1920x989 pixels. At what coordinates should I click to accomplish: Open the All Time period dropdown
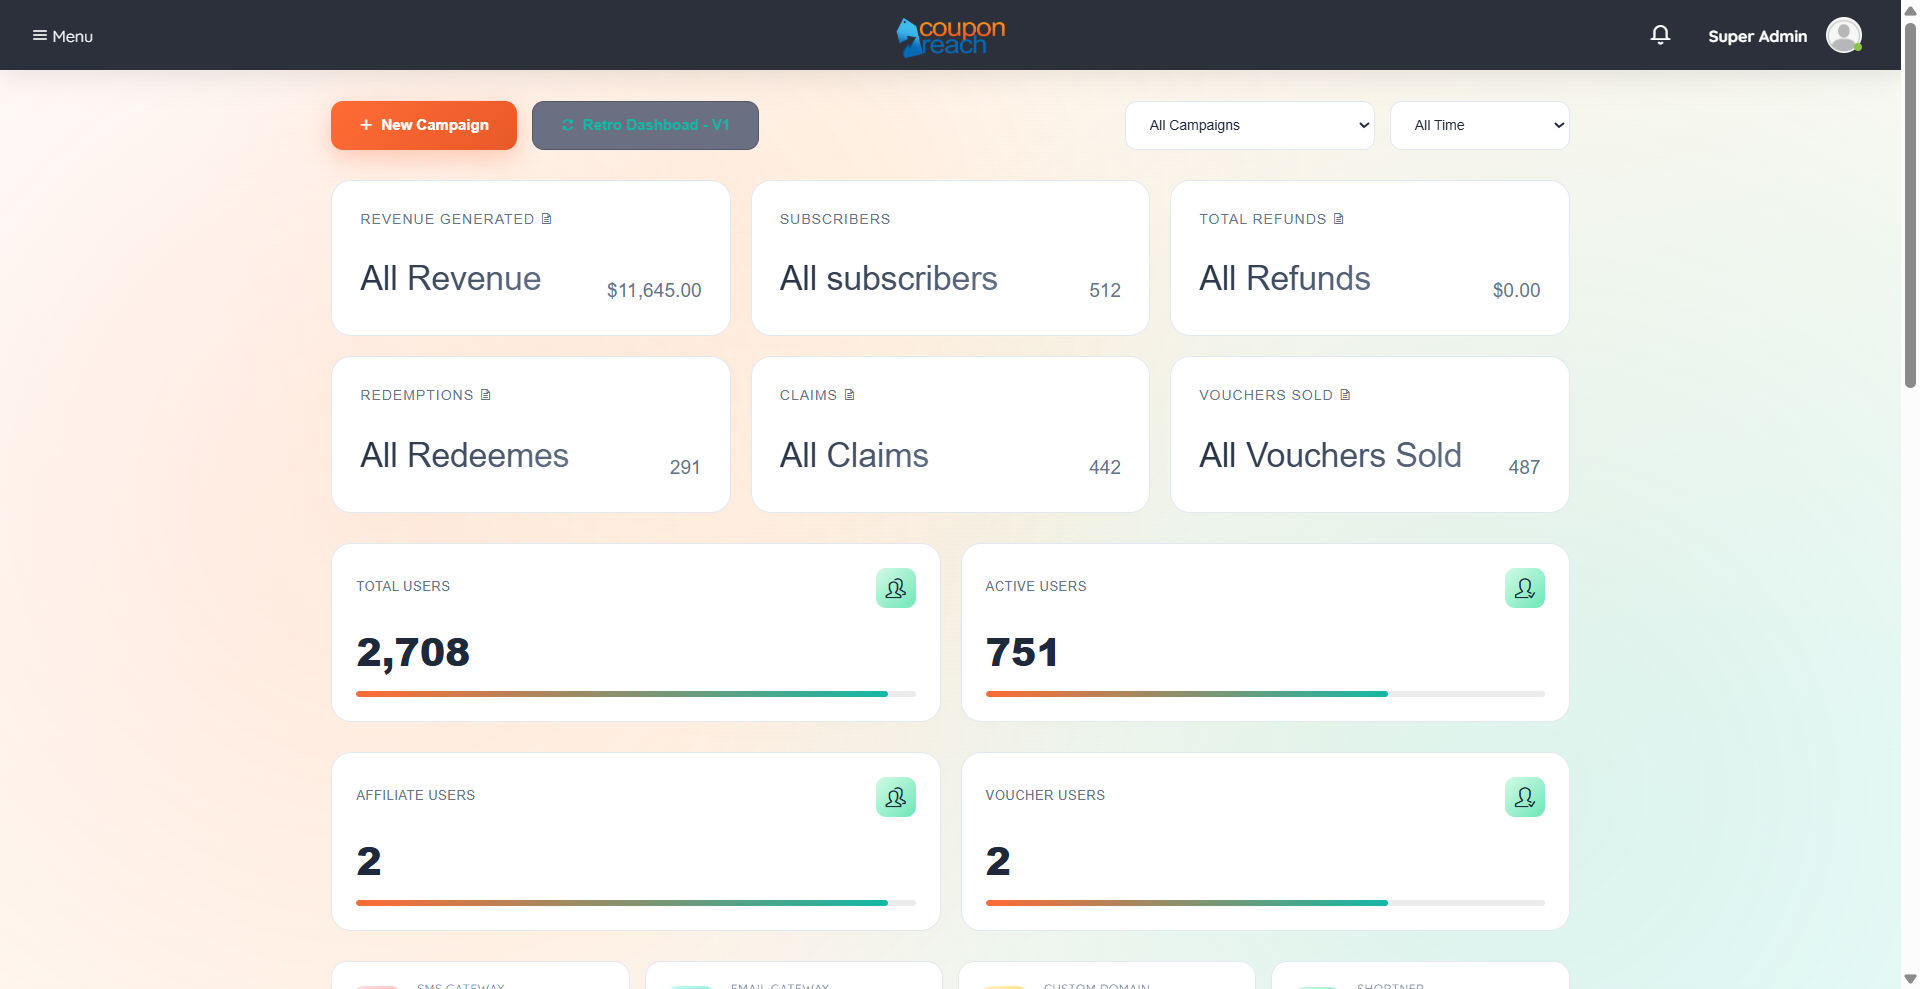(1479, 125)
